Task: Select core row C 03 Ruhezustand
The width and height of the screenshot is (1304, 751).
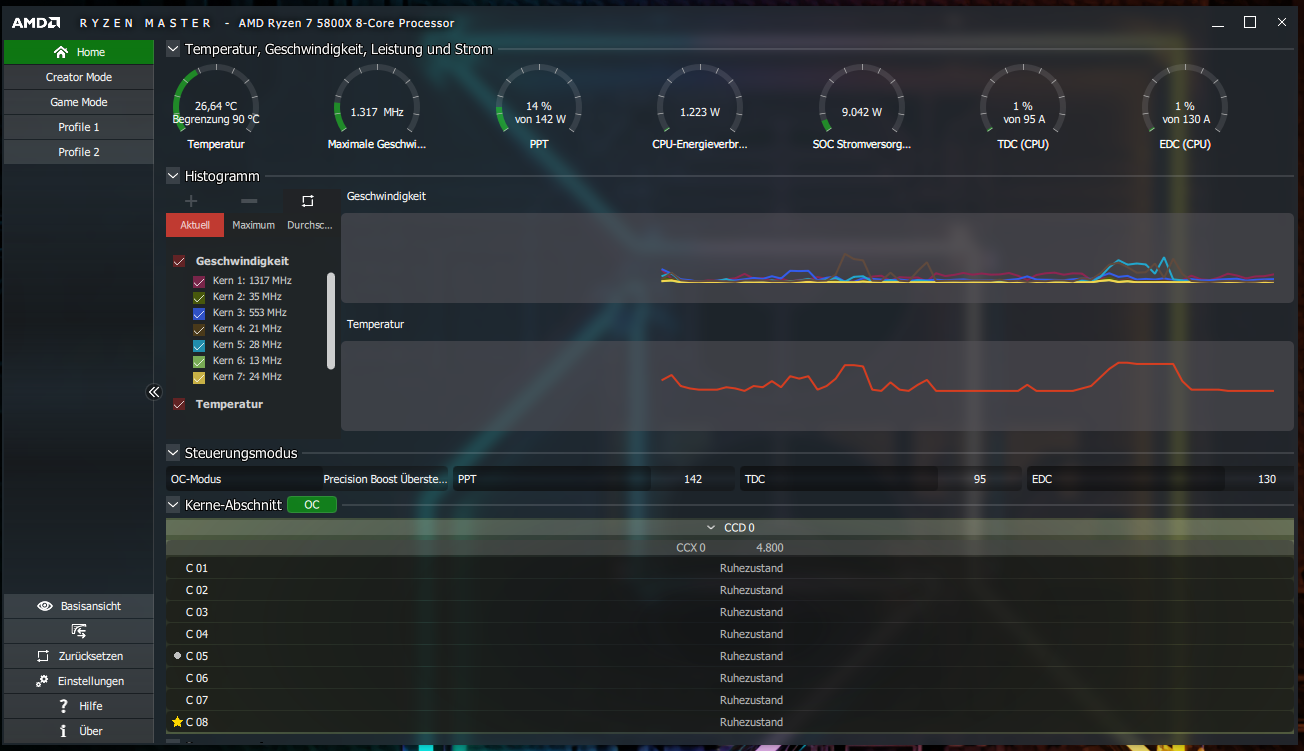Action: coord(730,612)
